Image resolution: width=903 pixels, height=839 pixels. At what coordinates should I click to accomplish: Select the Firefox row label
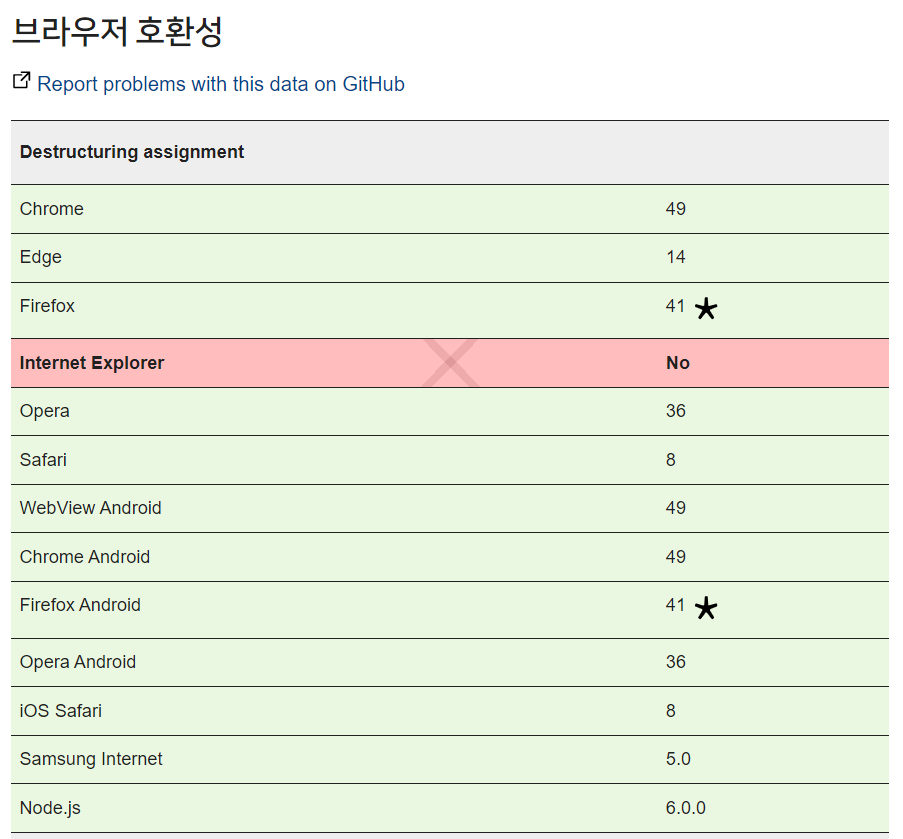tap(47, 306)
